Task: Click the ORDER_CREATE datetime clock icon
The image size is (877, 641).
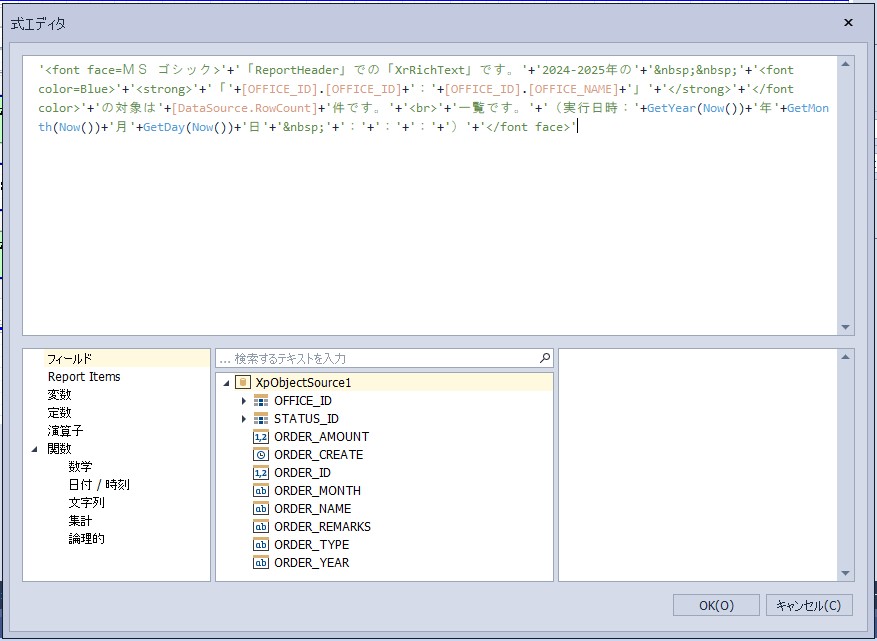Action: tap(261, 455)
